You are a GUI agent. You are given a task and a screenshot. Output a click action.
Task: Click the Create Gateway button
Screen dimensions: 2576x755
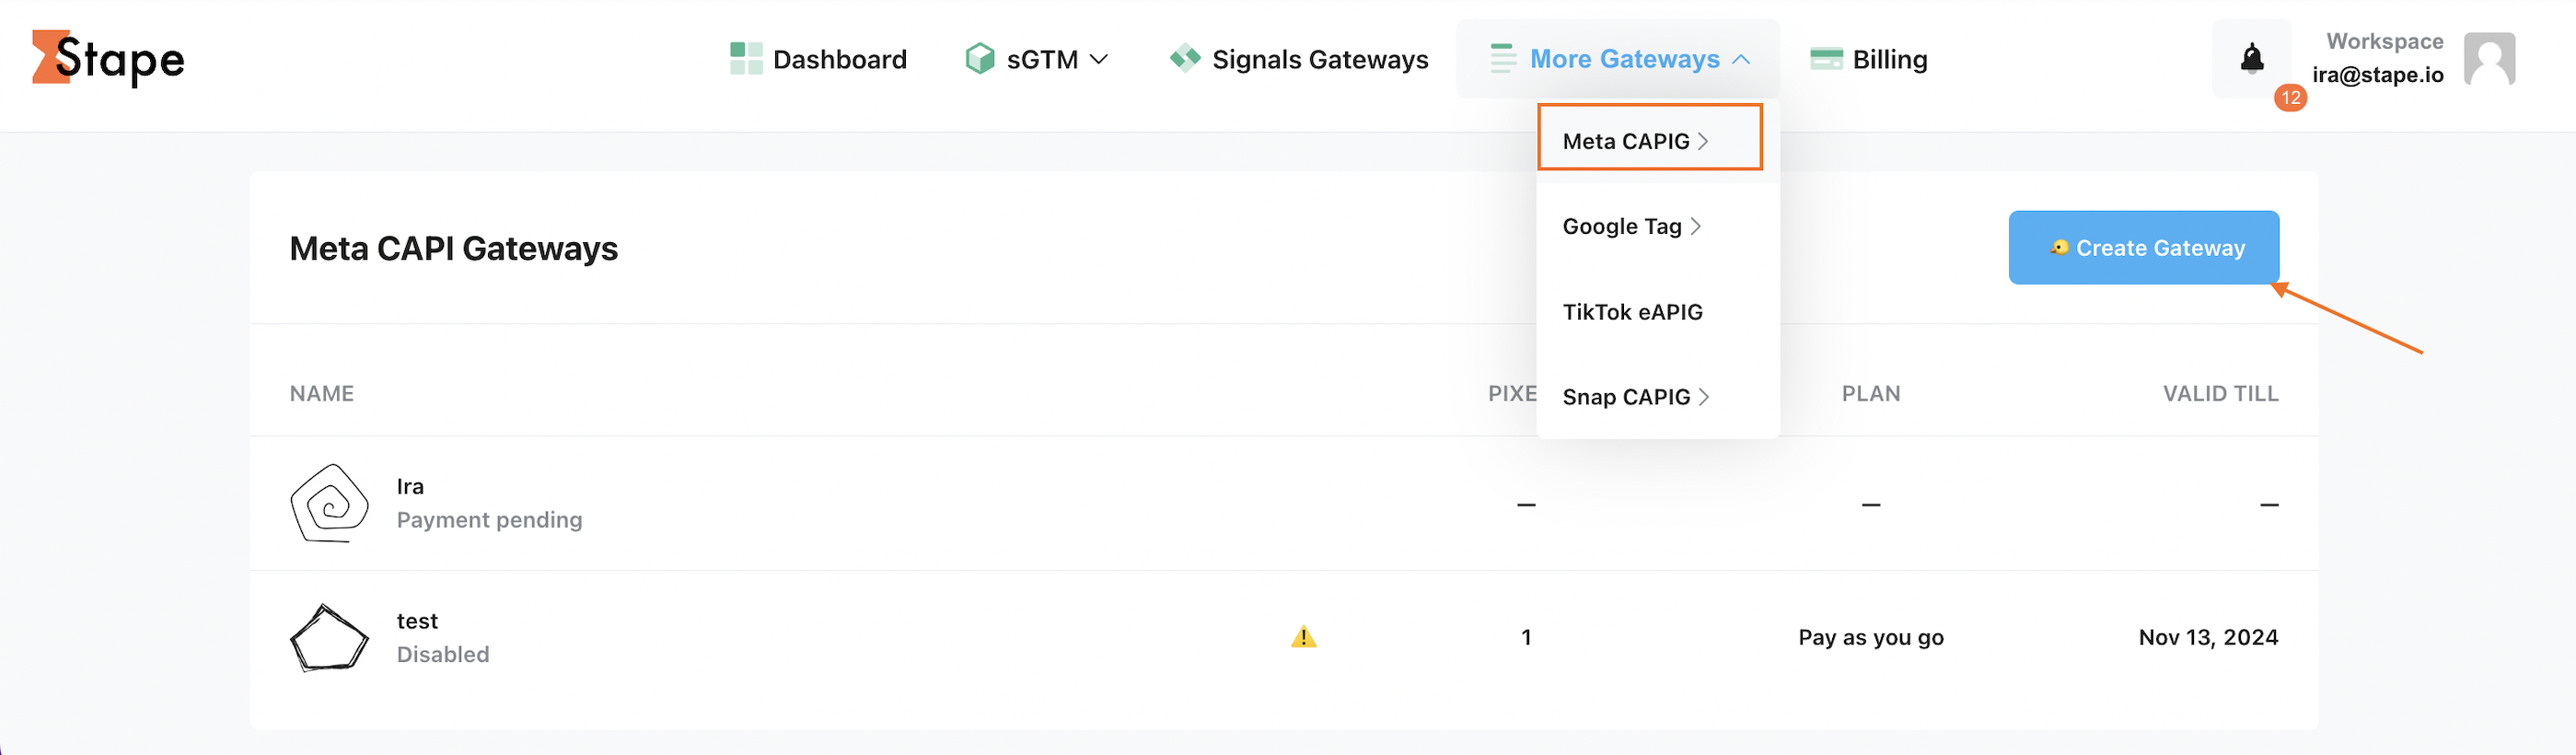[2143, 247]
